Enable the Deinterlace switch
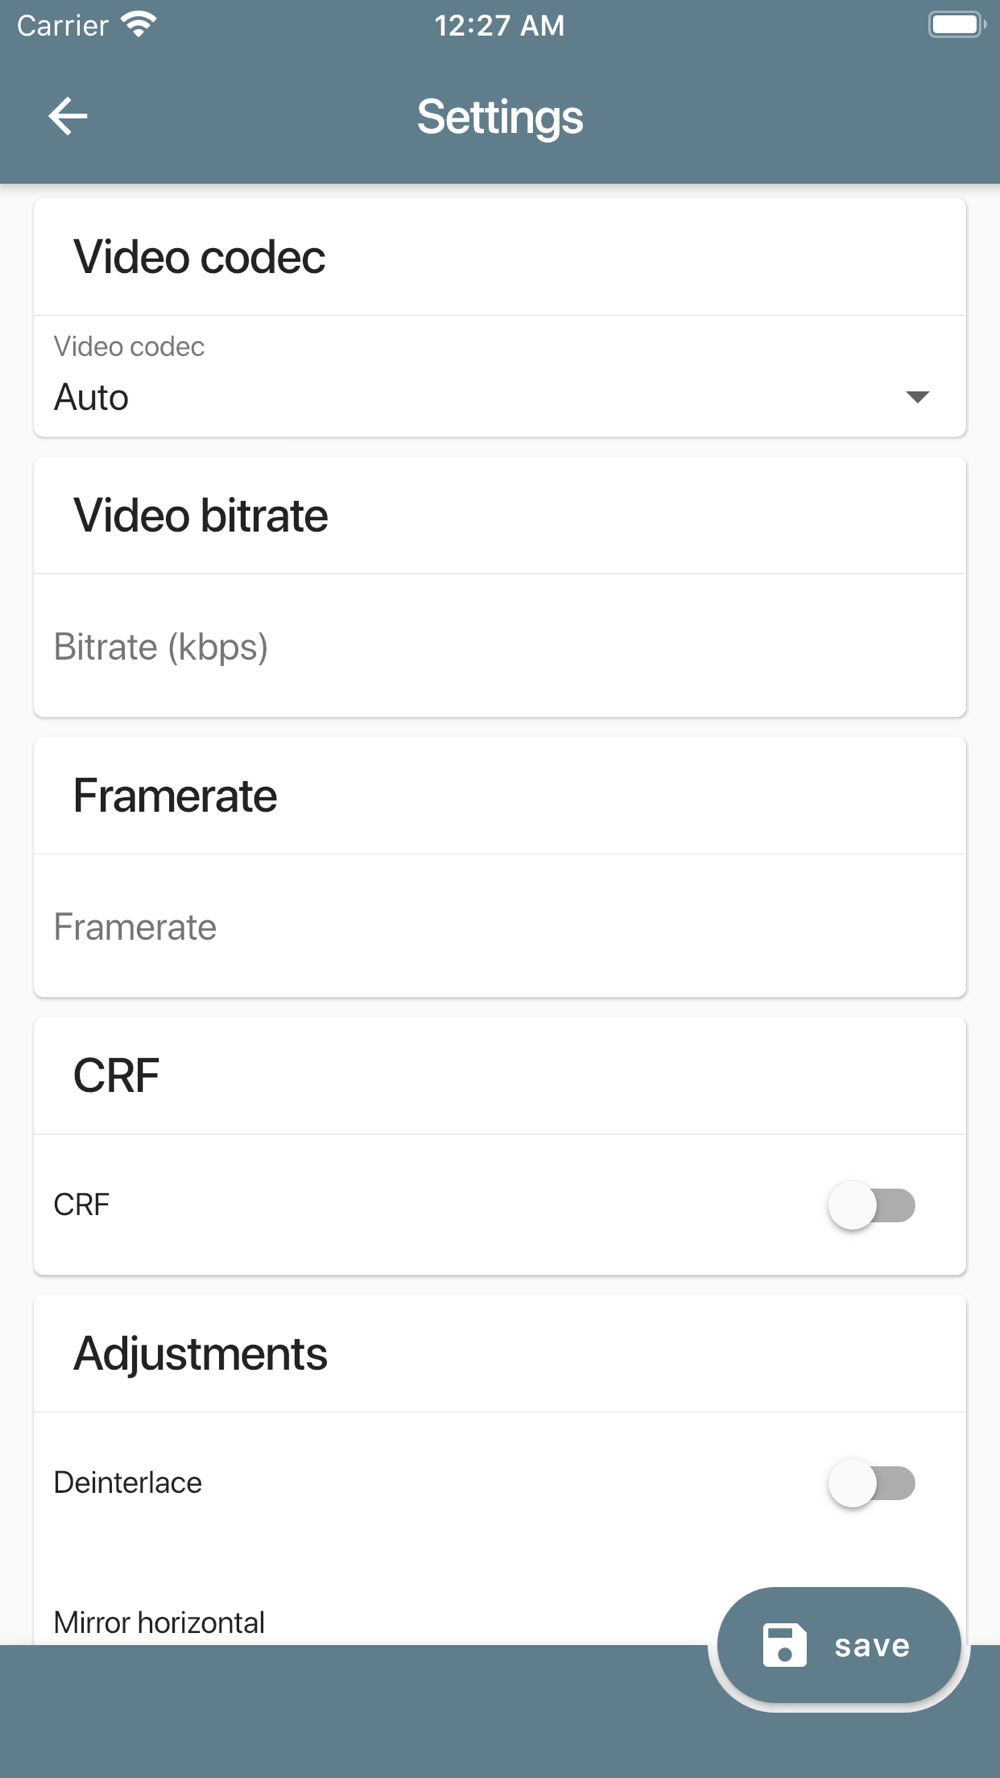 pyautogui.click(x=871, y=1483)
